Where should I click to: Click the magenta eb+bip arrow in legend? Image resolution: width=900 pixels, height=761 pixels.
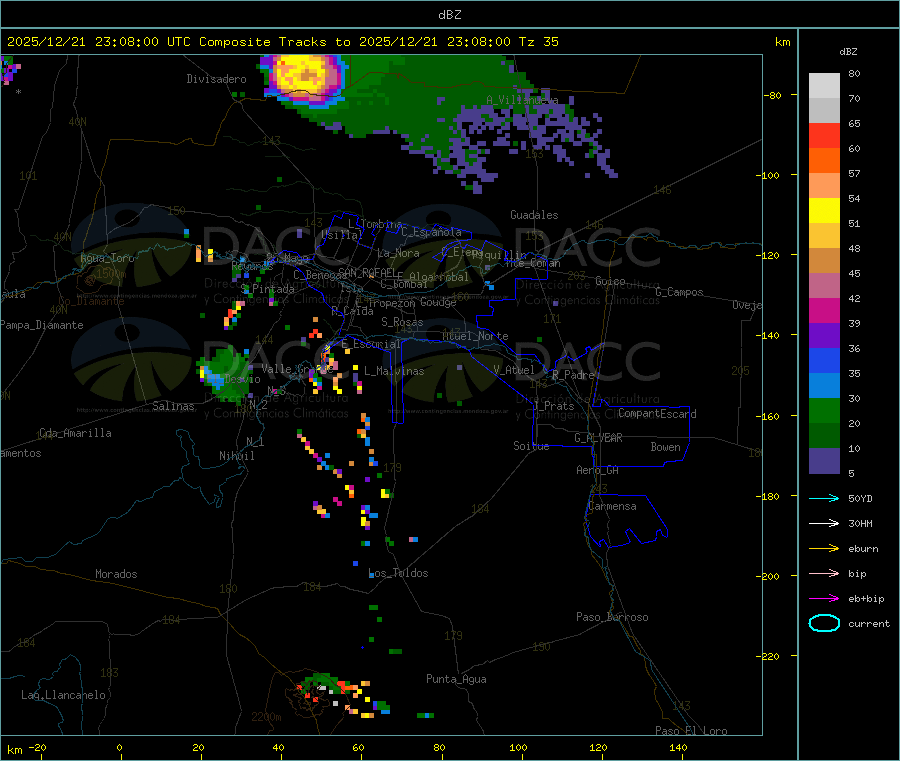click(x=824, y=599)
